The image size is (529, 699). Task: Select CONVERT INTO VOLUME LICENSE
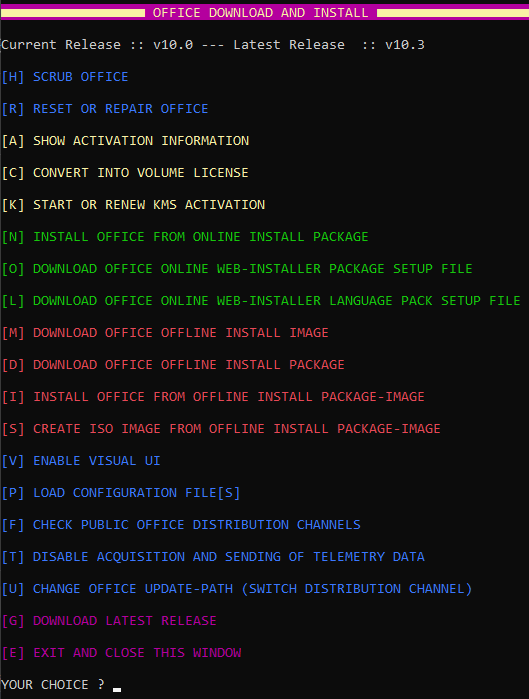tap(125, 173)
